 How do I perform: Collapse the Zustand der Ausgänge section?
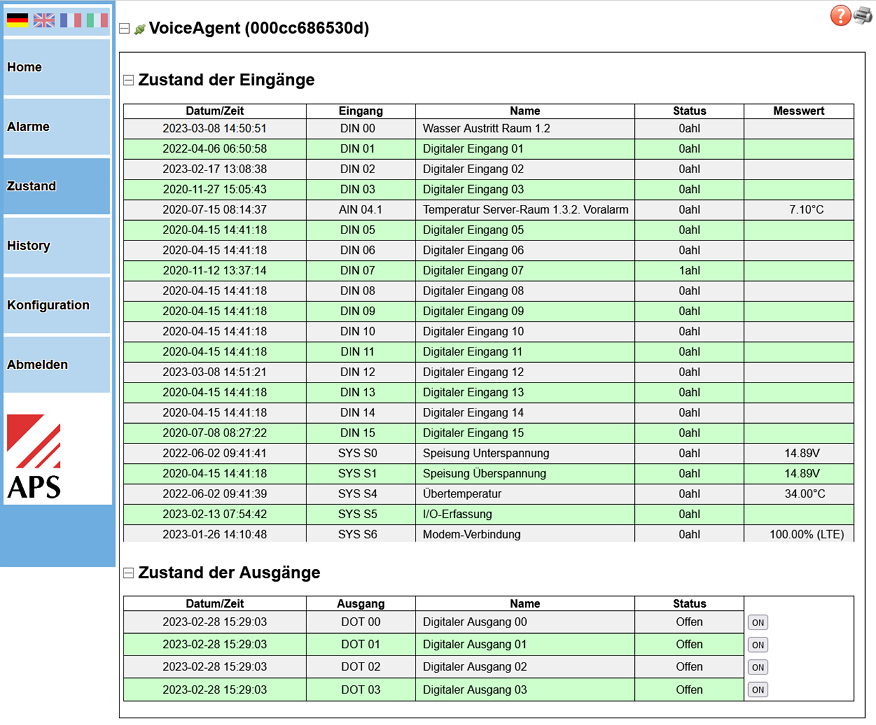(x=128, y=573)
